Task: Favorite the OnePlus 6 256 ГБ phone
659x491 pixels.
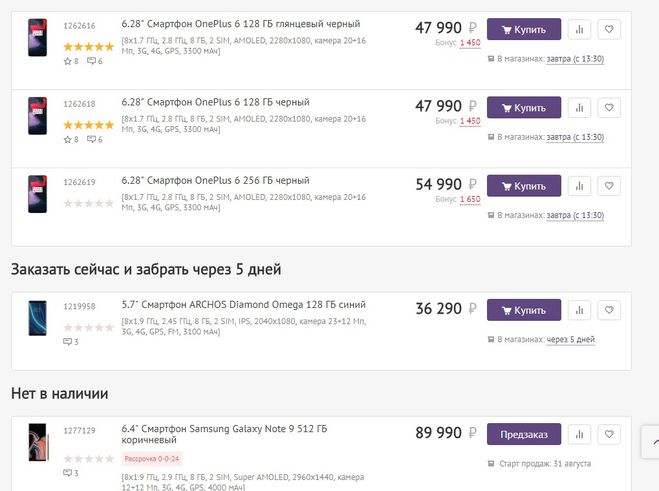Action: pos(609,186)
